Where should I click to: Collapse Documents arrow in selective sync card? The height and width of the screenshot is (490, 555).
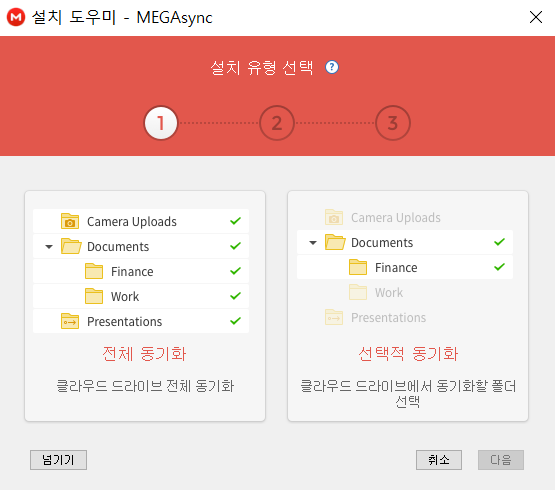[313, 243]
